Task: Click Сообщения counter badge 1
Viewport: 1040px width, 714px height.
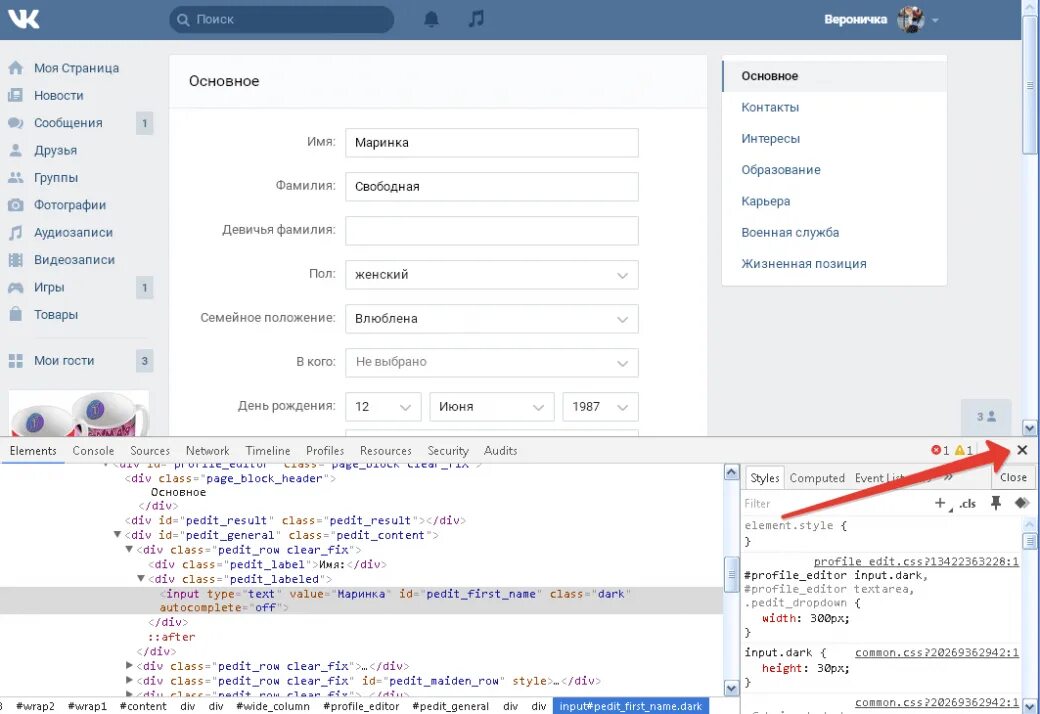Action: click(x=145, y=123)
